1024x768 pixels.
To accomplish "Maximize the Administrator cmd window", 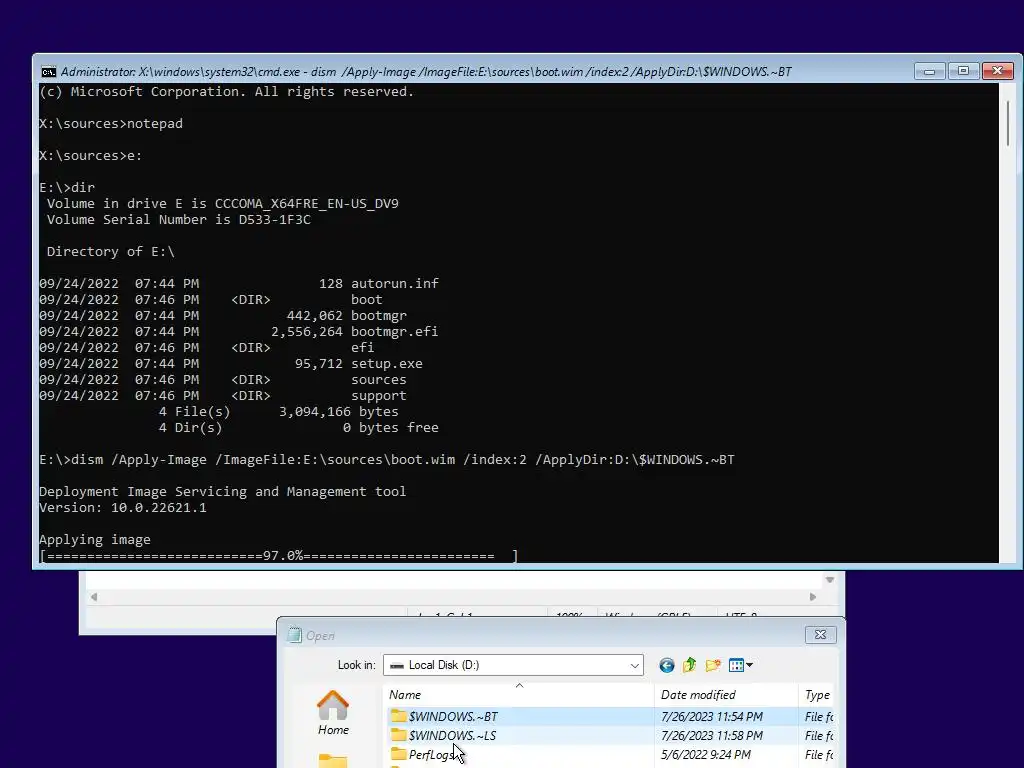I will pyautogui.click(x=963, y=71).
